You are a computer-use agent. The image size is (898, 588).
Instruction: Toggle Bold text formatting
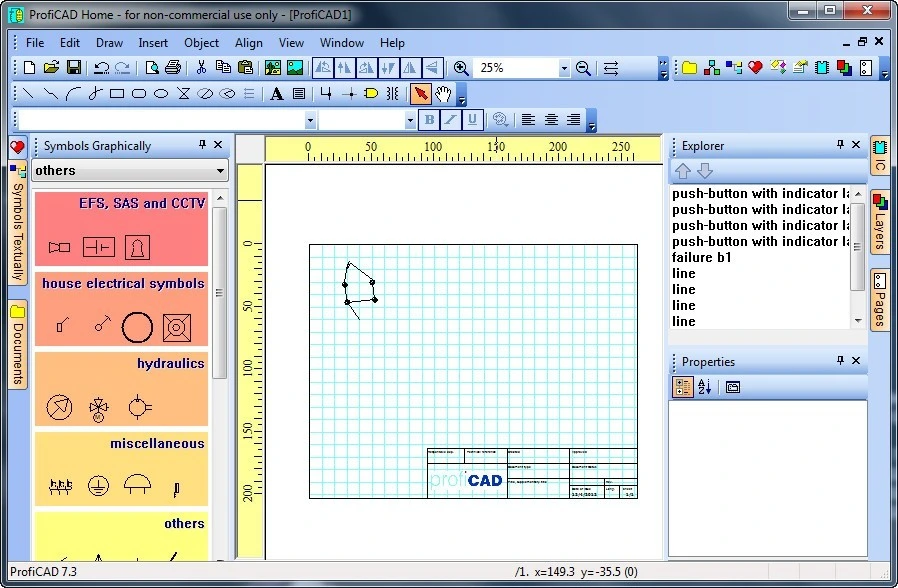429,120
